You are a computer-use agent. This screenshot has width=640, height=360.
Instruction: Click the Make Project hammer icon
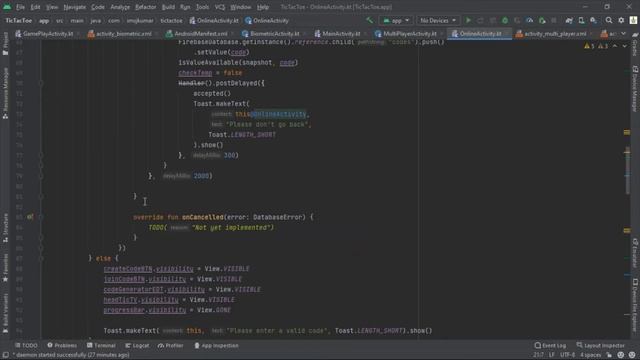[369, 20]
